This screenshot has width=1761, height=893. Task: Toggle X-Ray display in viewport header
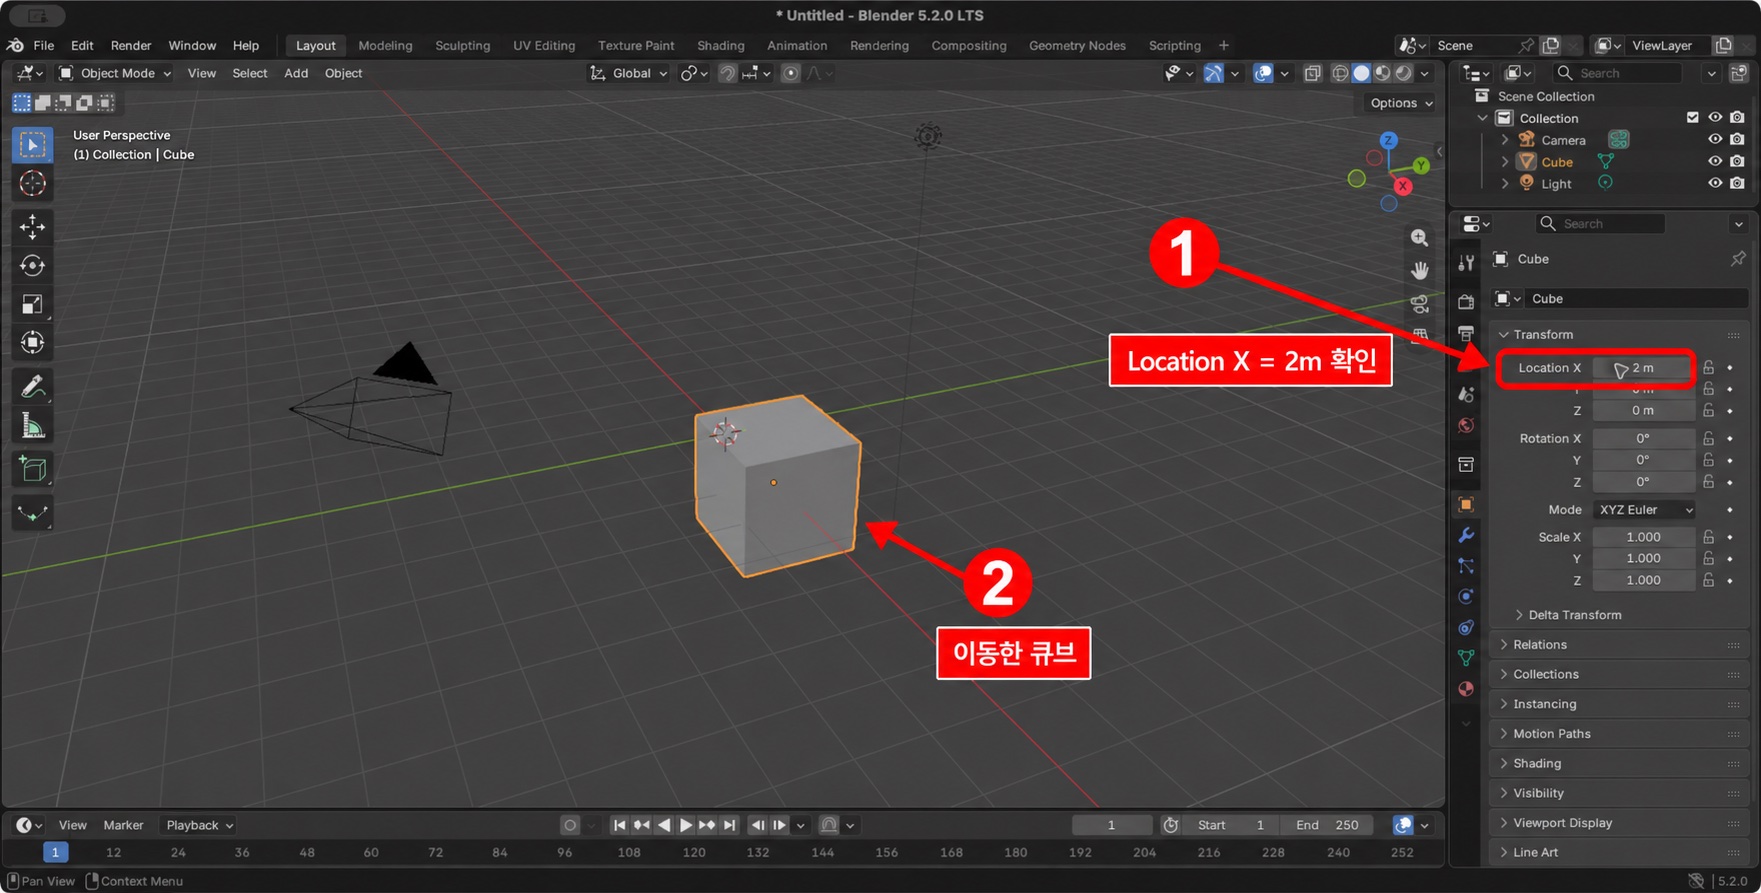pos(1312,73)
